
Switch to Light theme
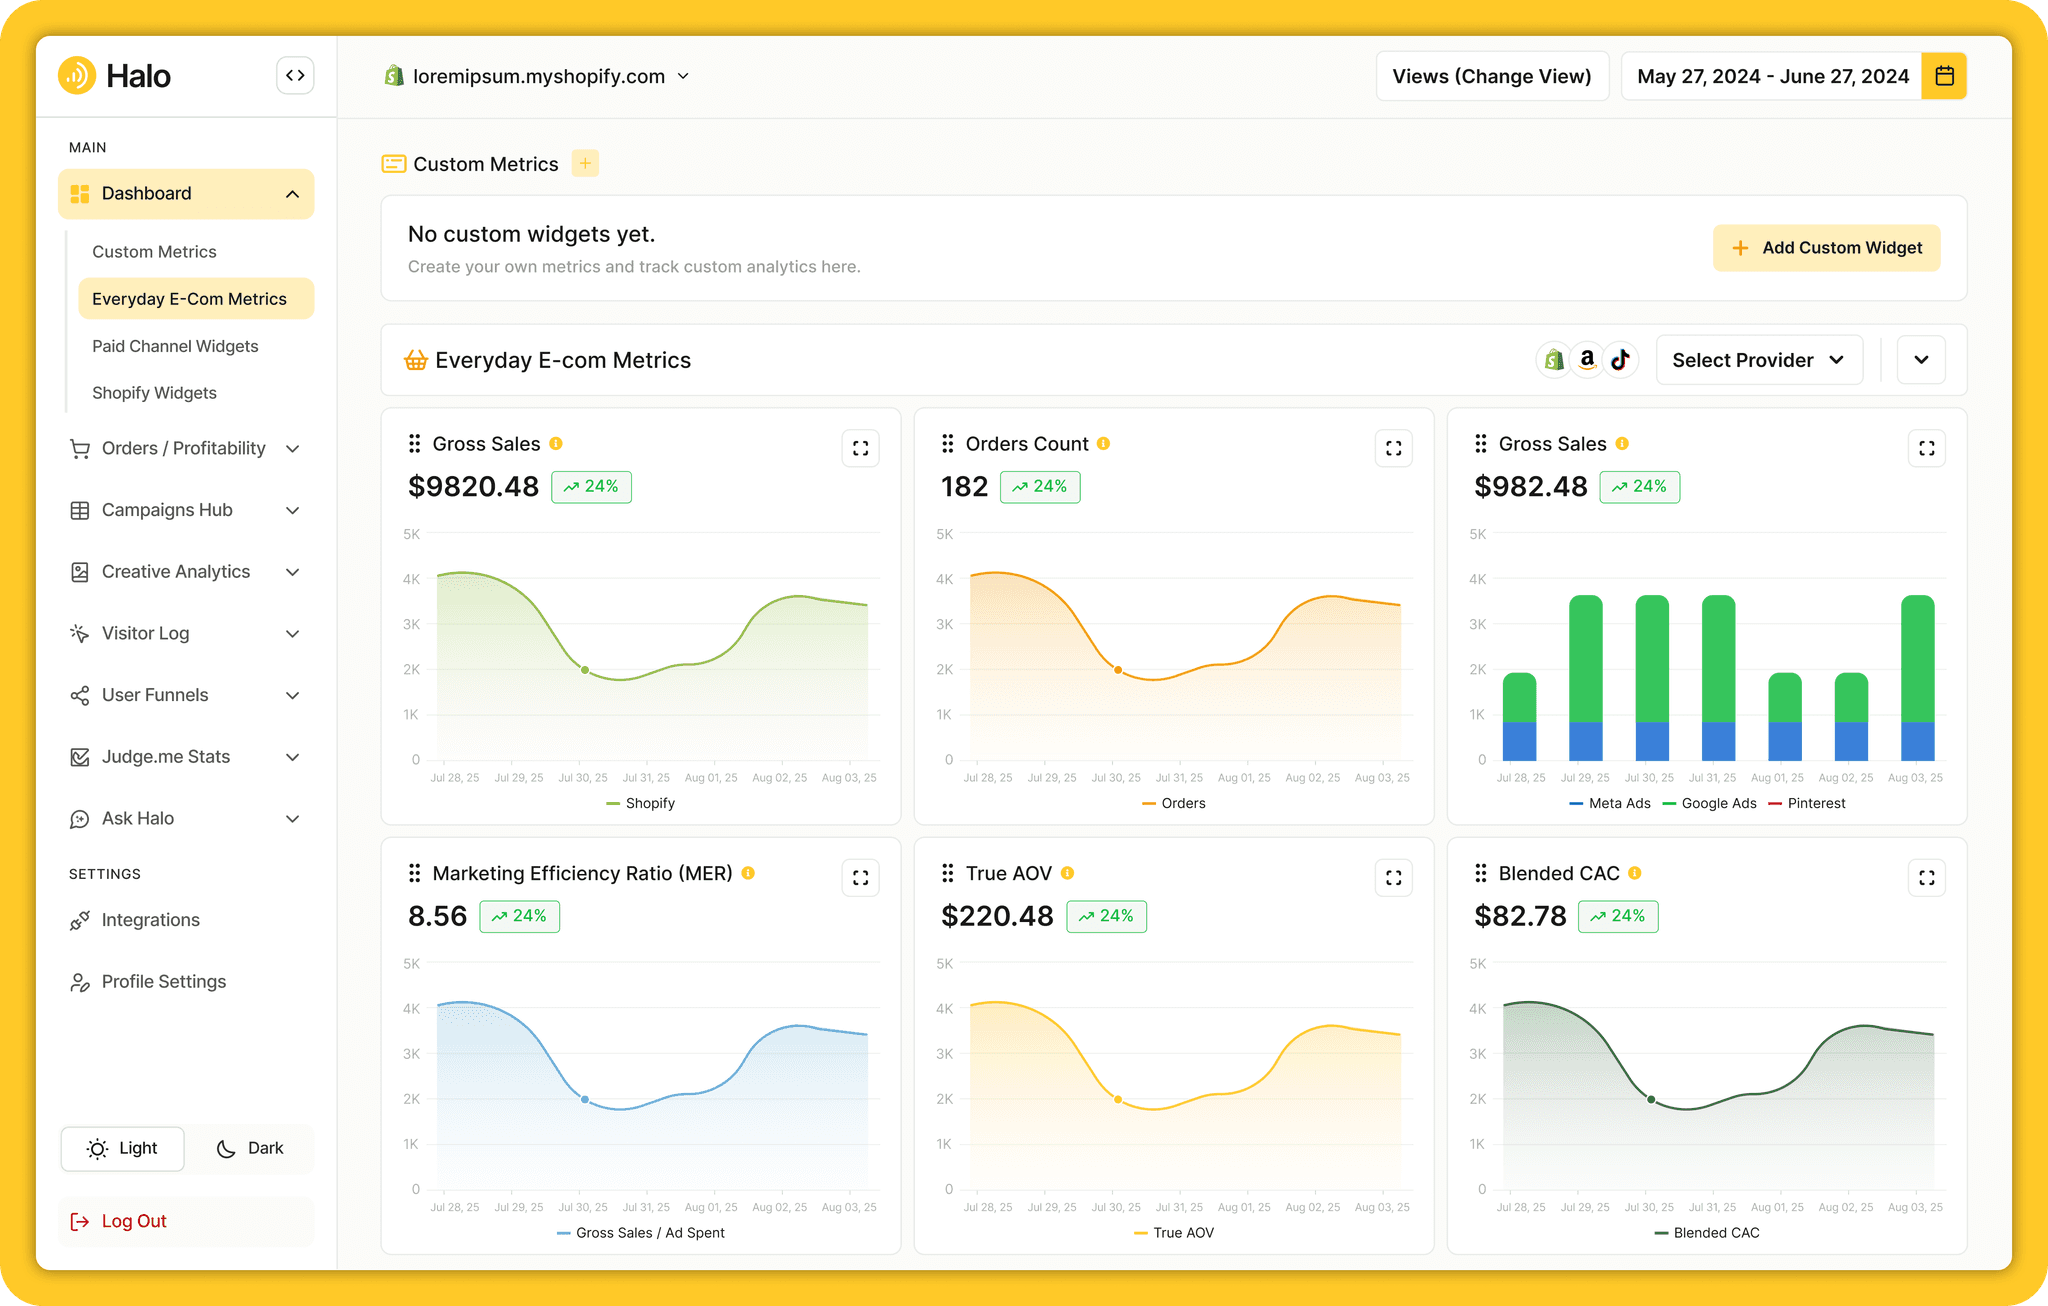123,1148
